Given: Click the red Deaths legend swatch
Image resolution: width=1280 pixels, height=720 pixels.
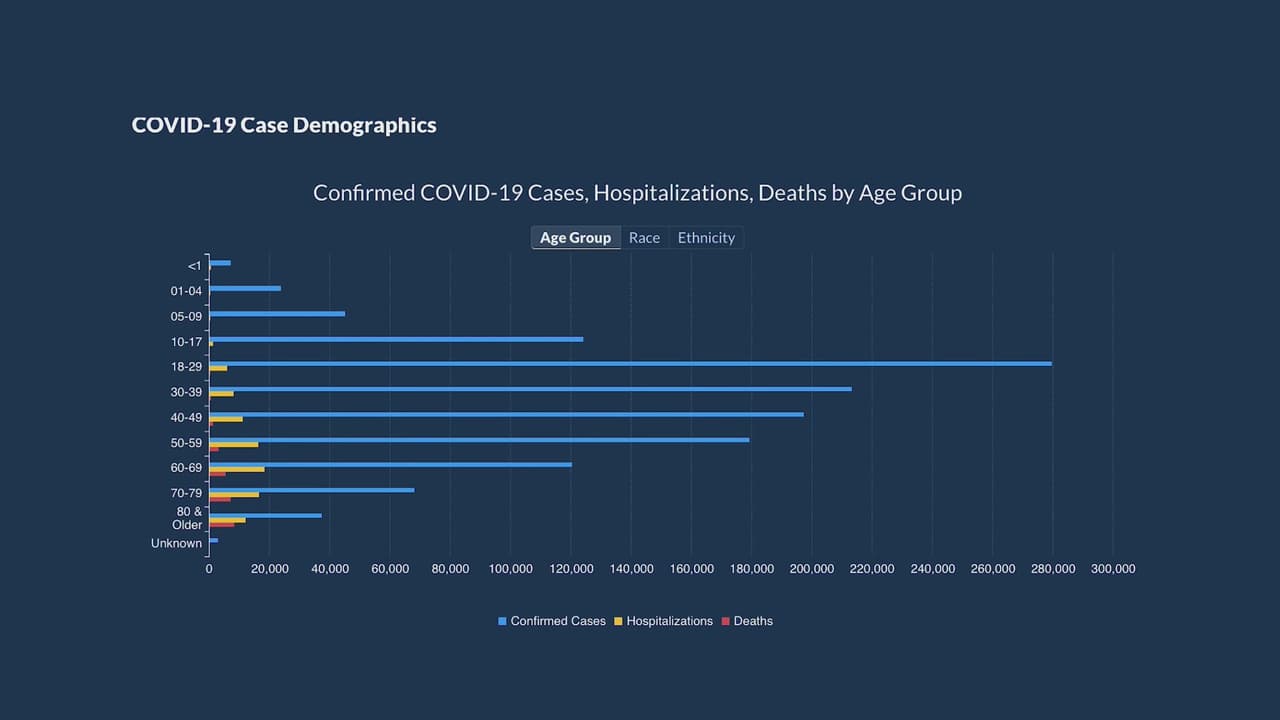Looking at the screenshot, I should click(725, 621).
